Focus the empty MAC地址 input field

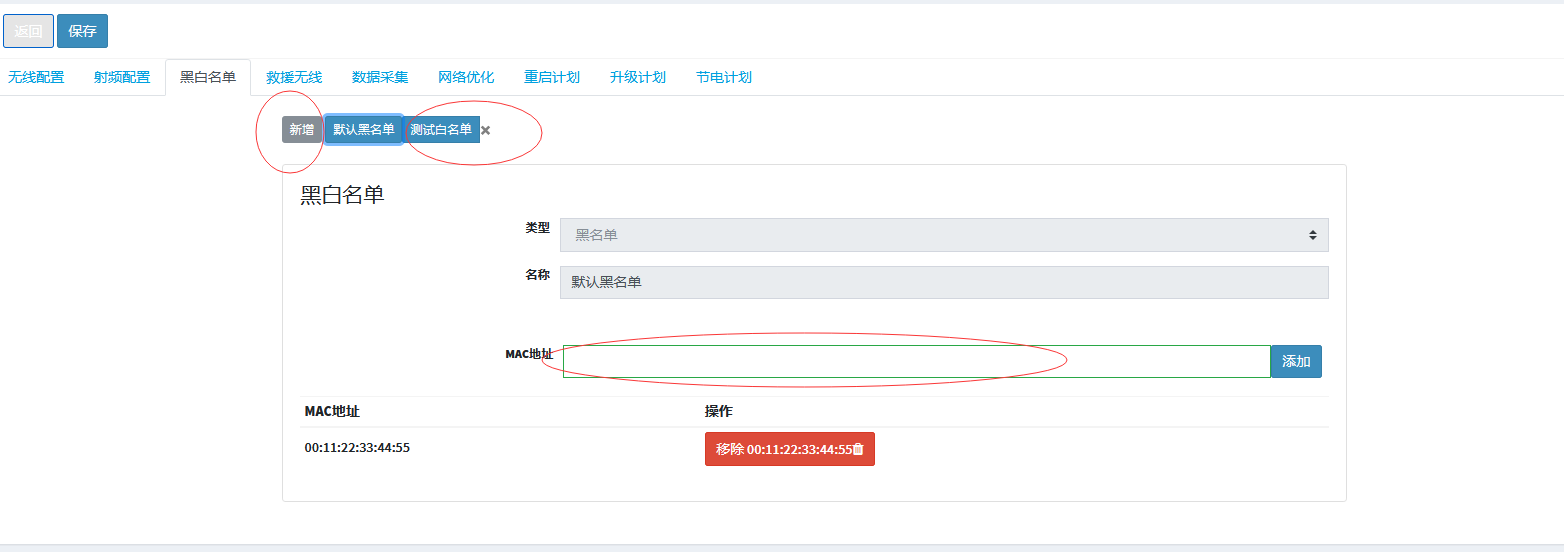pyautogui.click(x=916, y=361)
